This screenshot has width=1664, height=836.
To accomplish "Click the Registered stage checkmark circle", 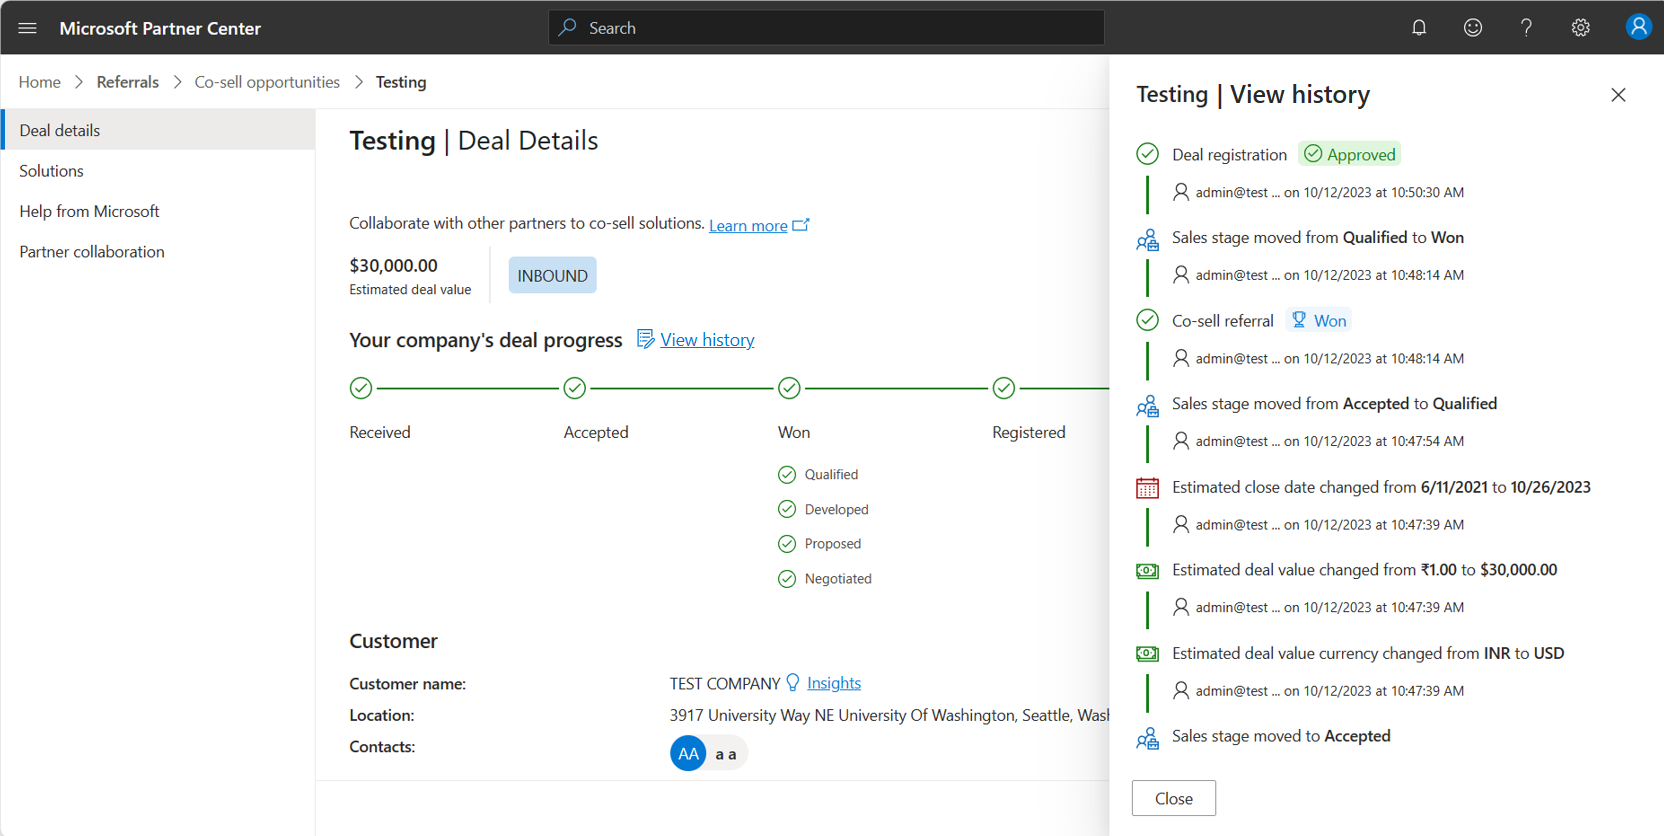I will coord(1003,388).
